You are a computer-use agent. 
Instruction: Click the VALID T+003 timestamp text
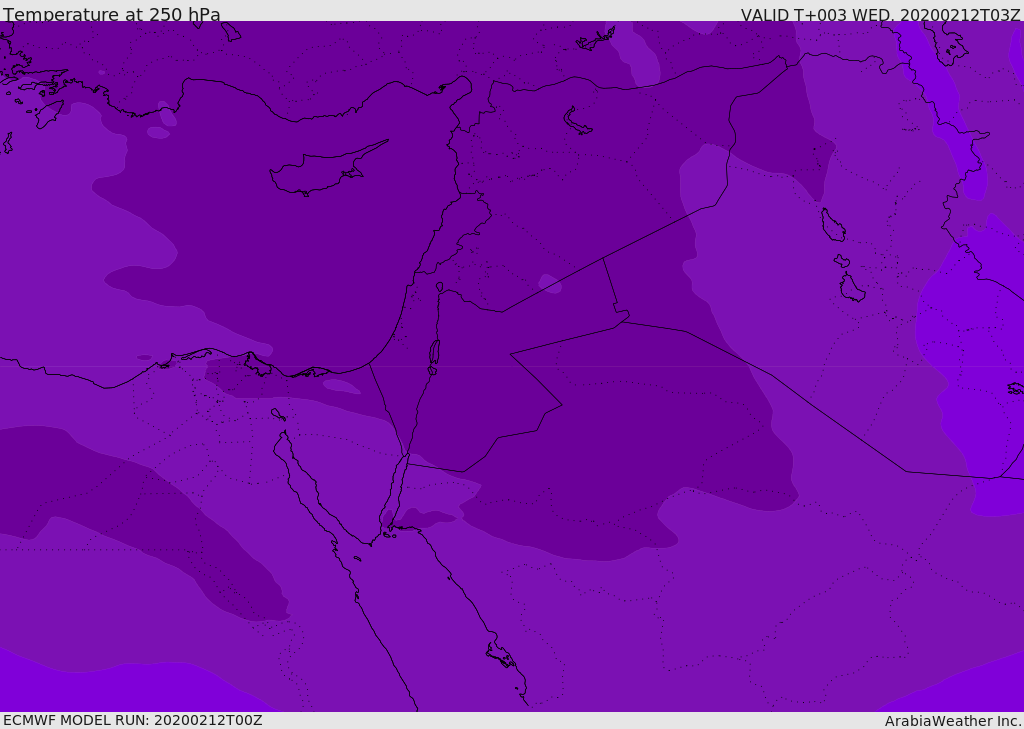[x=880, y=15]
